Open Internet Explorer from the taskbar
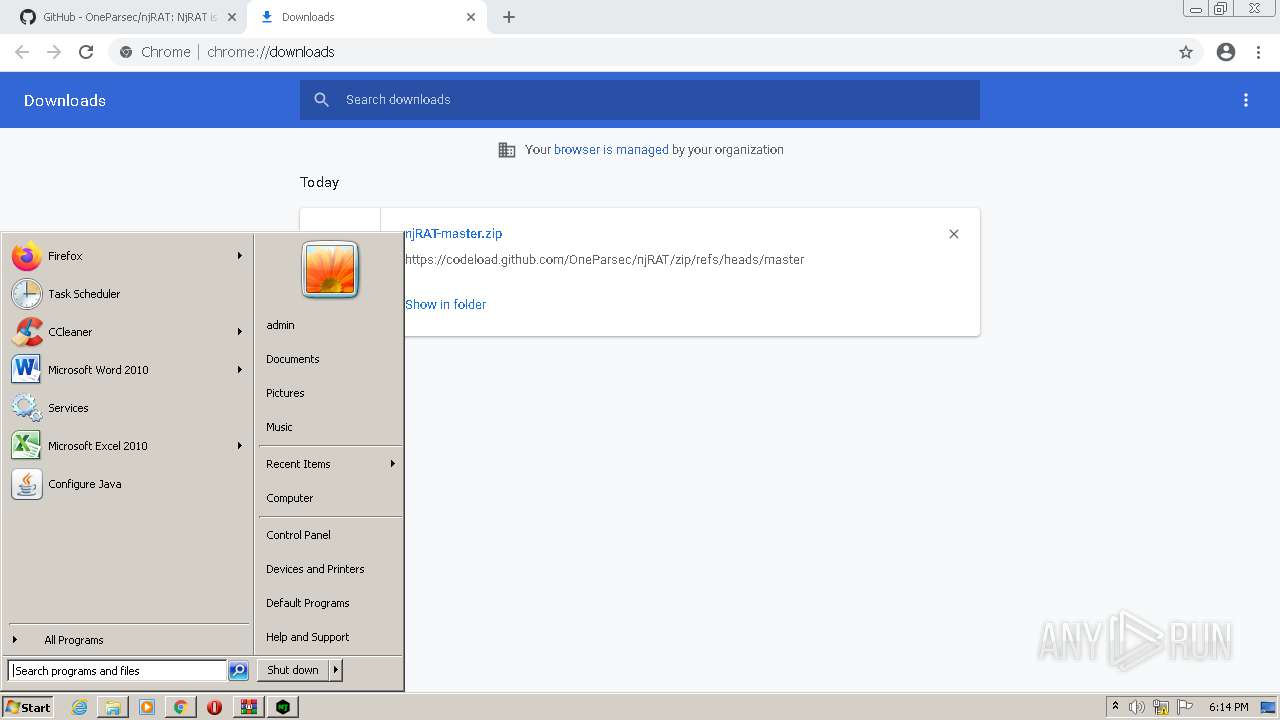Viewport: 1280px width, 720px height. tap(80, 707)
